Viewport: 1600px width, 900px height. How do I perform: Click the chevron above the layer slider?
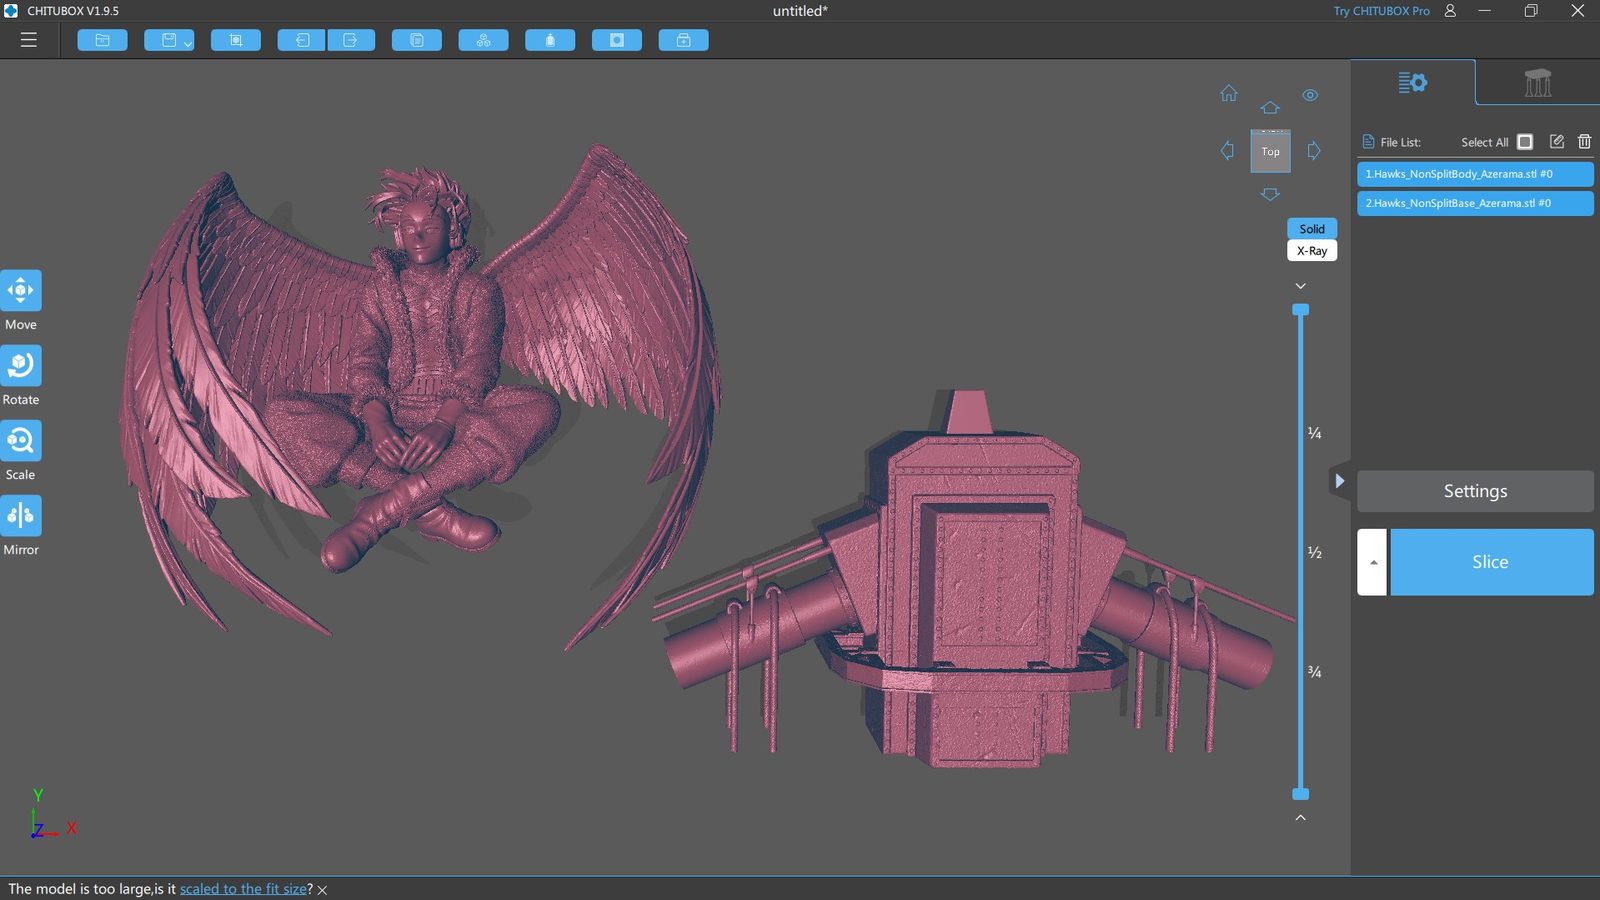[1301, 286]
